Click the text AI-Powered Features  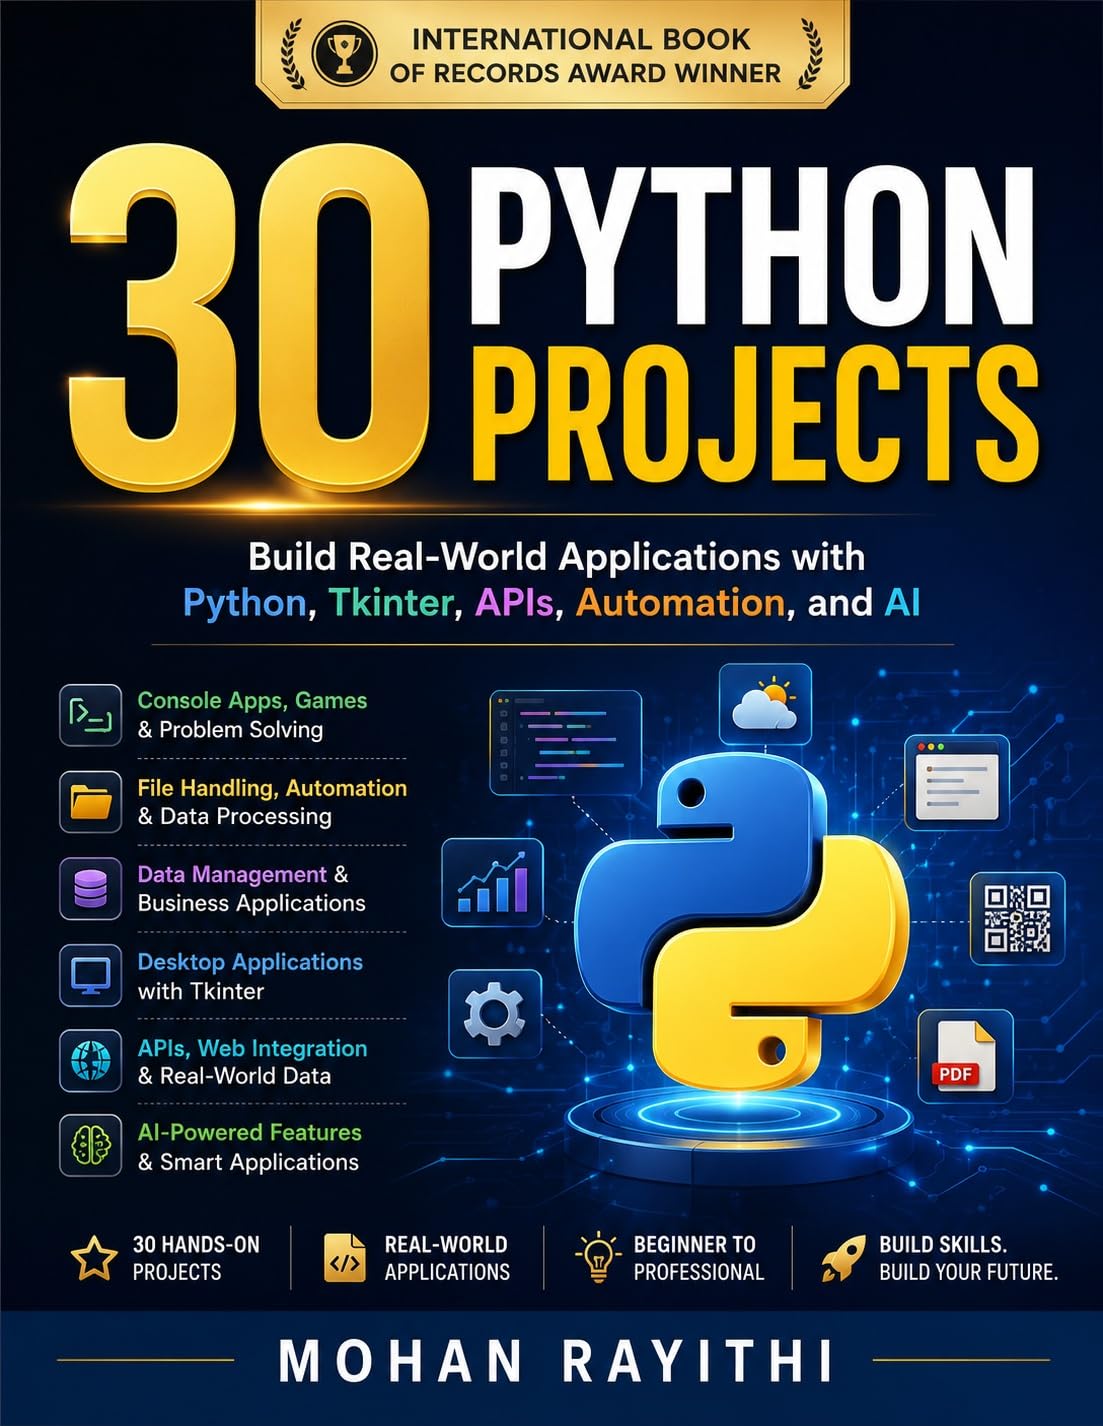click(x=249, y=1132)
